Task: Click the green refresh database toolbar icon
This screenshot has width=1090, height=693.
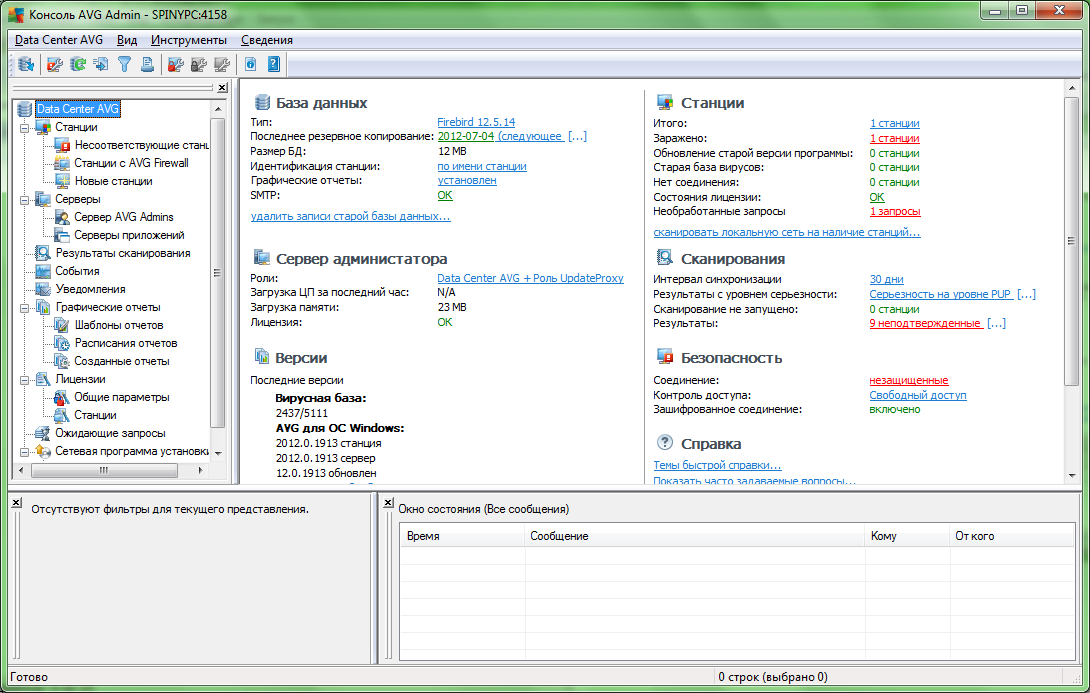Action: (78, 65)
